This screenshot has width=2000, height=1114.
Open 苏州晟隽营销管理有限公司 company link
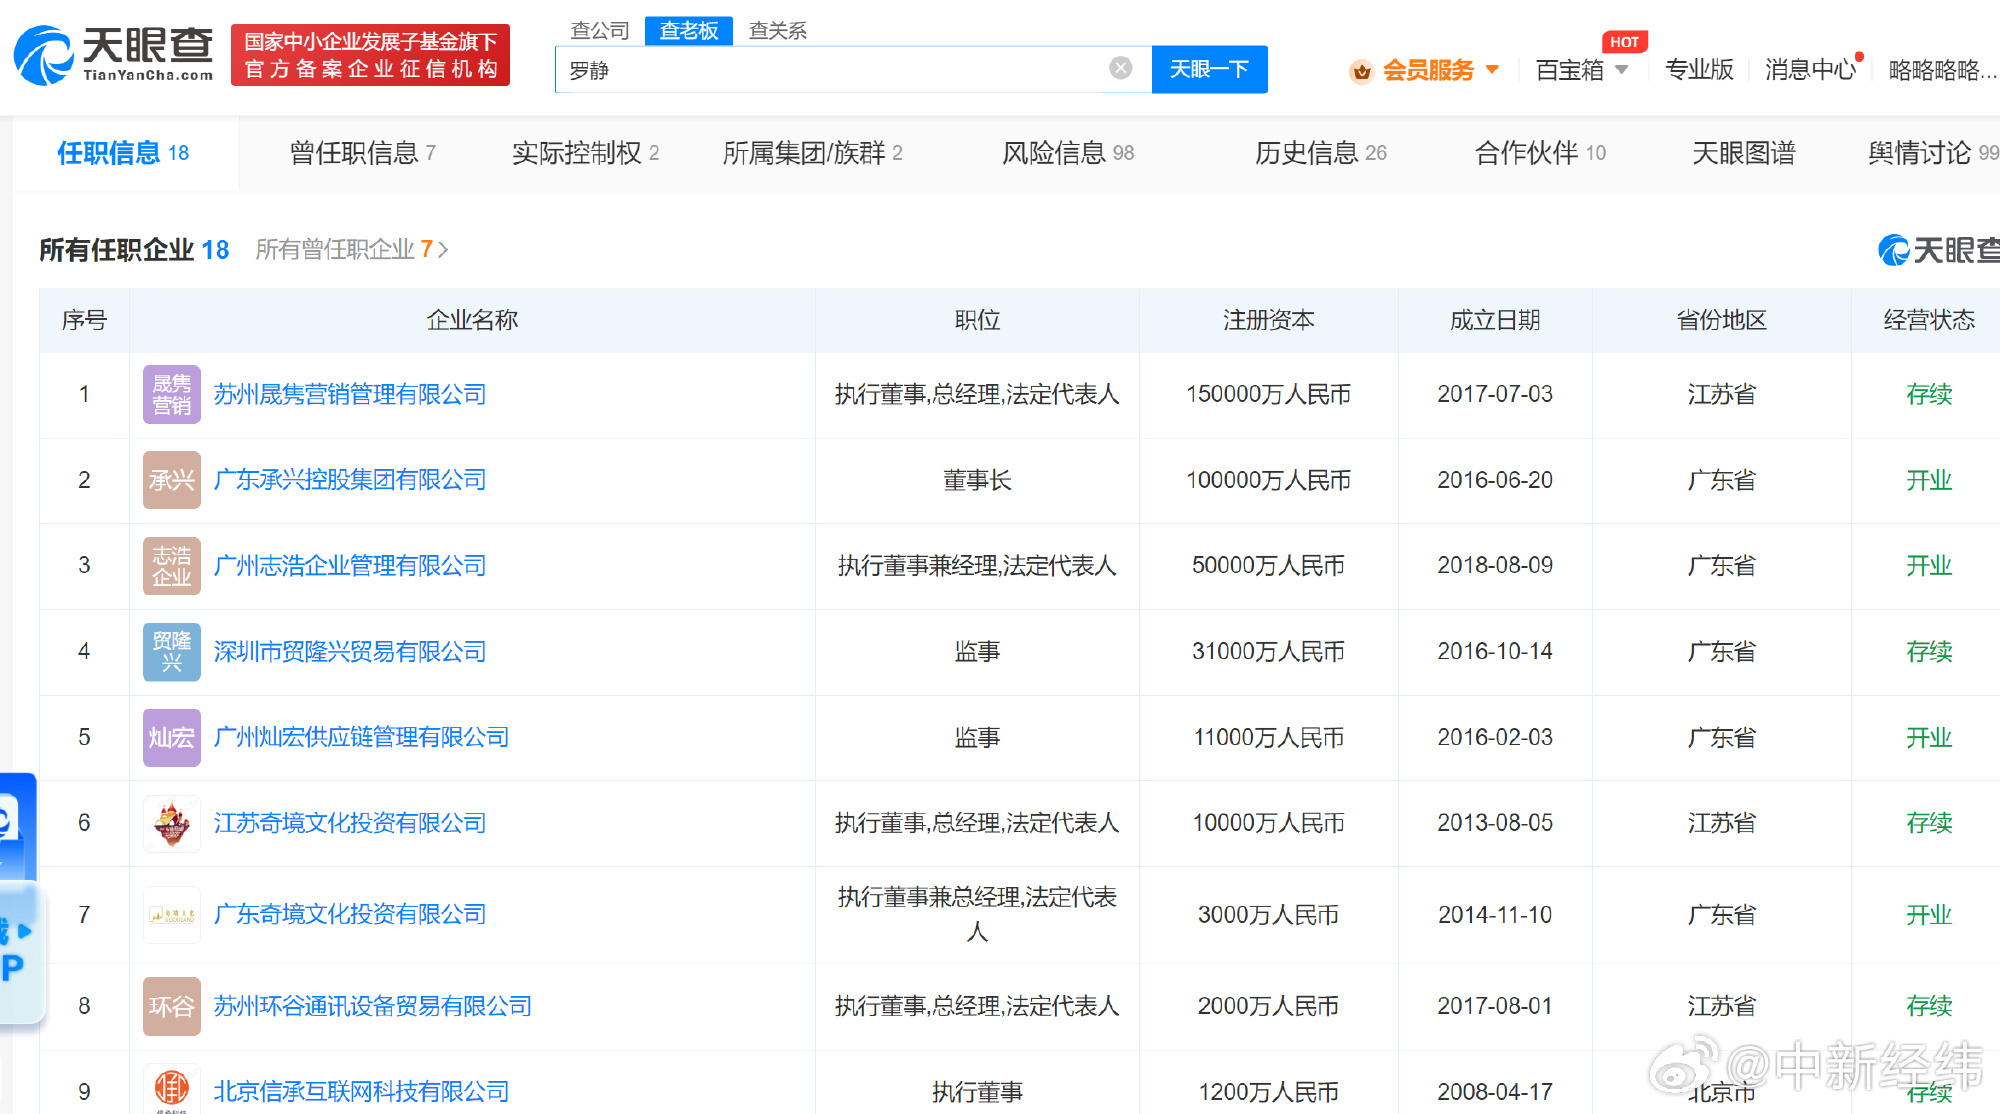[x=350, y=395]
